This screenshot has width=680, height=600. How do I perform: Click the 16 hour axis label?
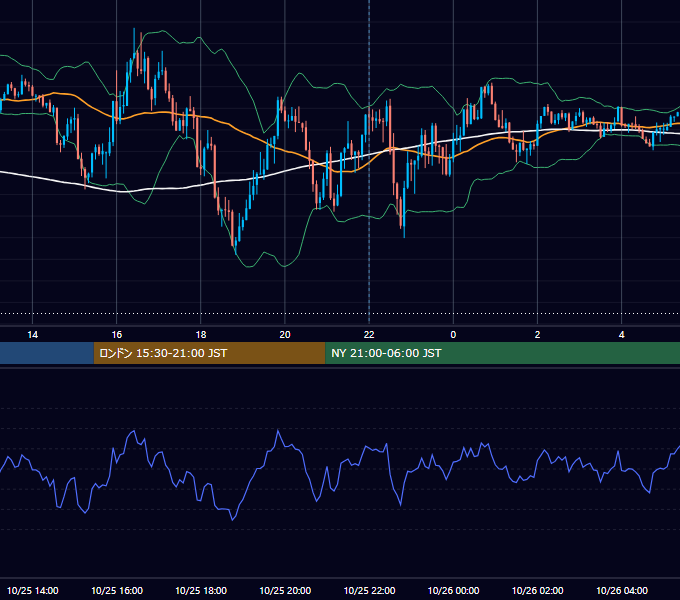[117, 335]
